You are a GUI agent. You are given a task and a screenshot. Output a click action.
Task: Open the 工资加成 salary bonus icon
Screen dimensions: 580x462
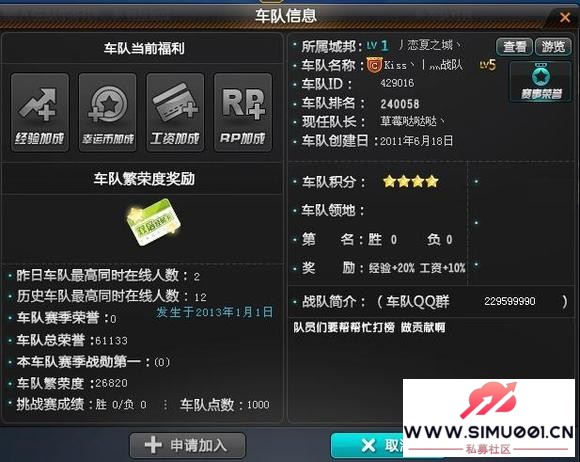coord(175,112)
